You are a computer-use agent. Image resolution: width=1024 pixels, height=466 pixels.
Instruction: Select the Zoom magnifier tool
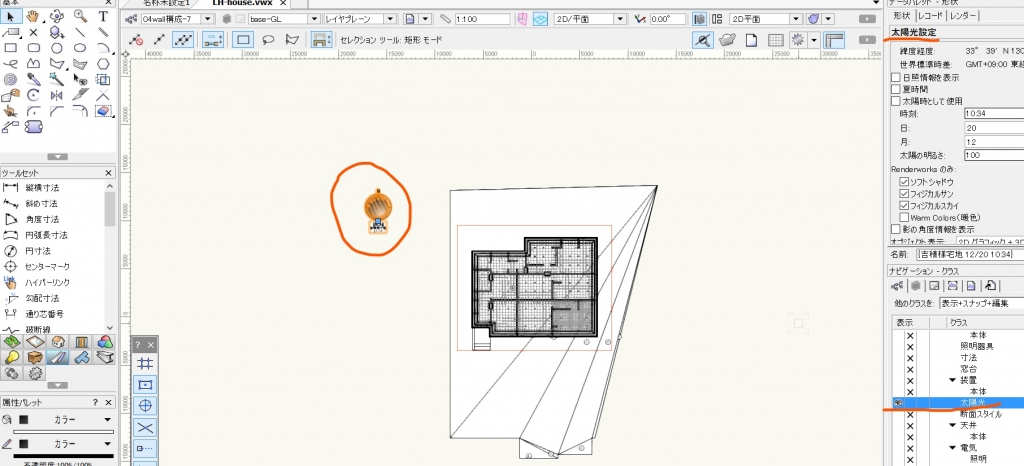pyautogui.click(x=80, y=16)
